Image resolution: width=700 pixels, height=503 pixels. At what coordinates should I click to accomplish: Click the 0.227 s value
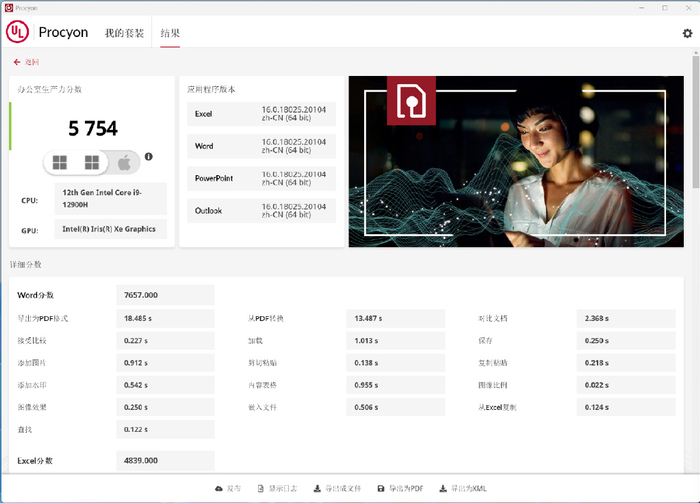point(165,341)
